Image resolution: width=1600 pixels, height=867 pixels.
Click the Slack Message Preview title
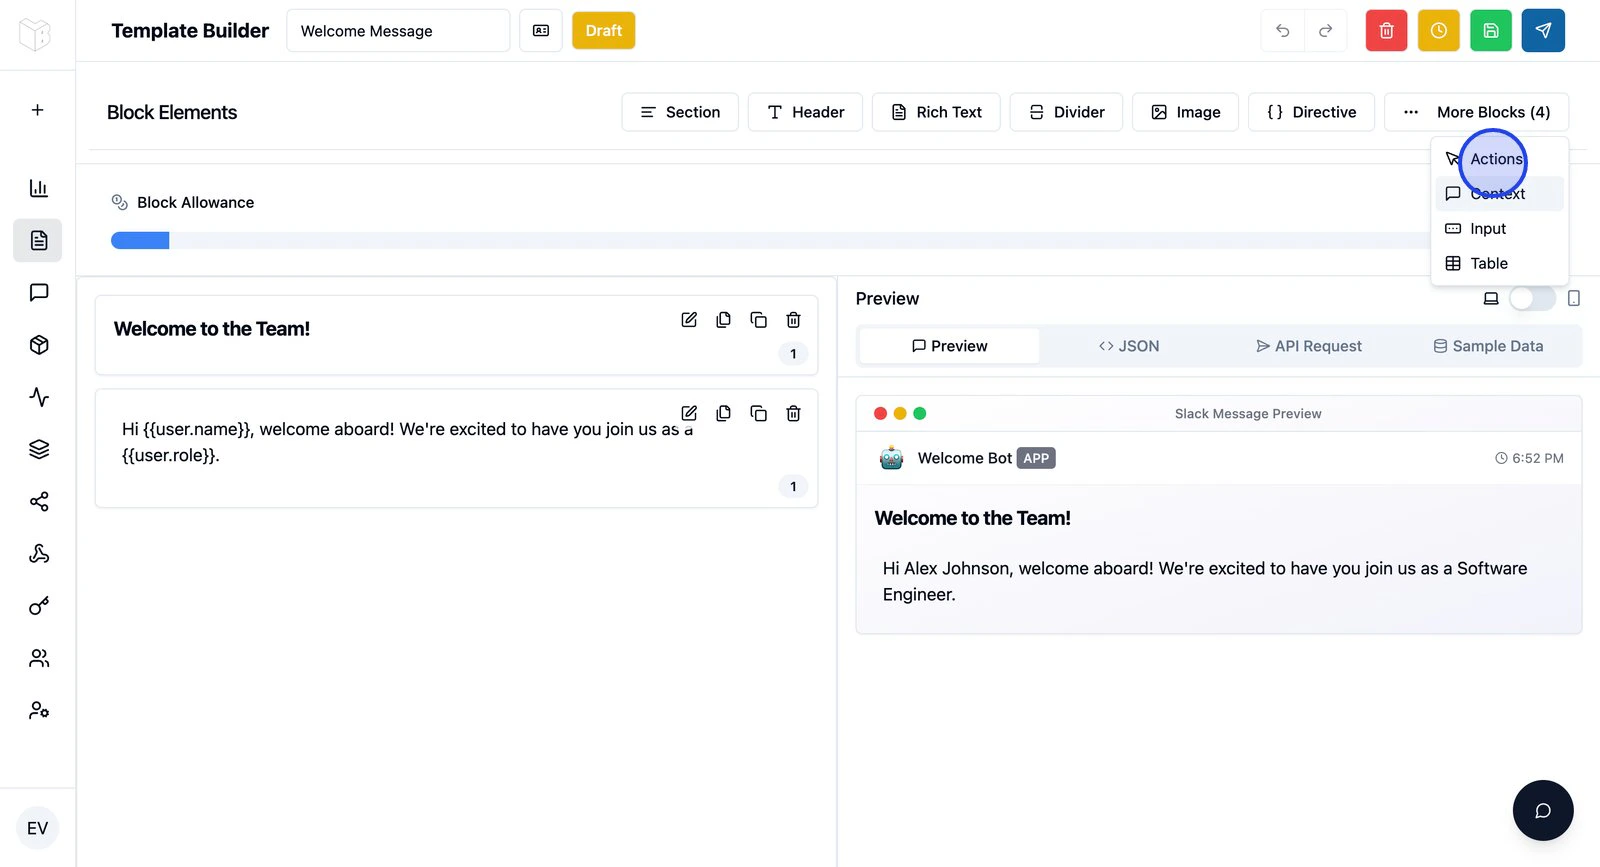point(1248,414)
